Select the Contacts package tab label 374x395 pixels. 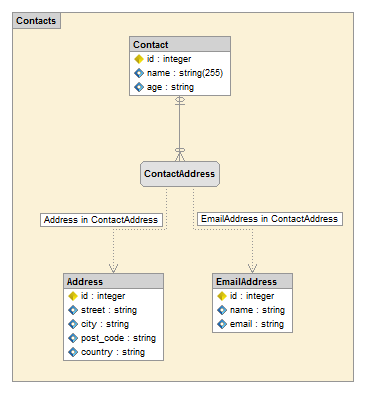pyautogui.click(x=36, y=21)
